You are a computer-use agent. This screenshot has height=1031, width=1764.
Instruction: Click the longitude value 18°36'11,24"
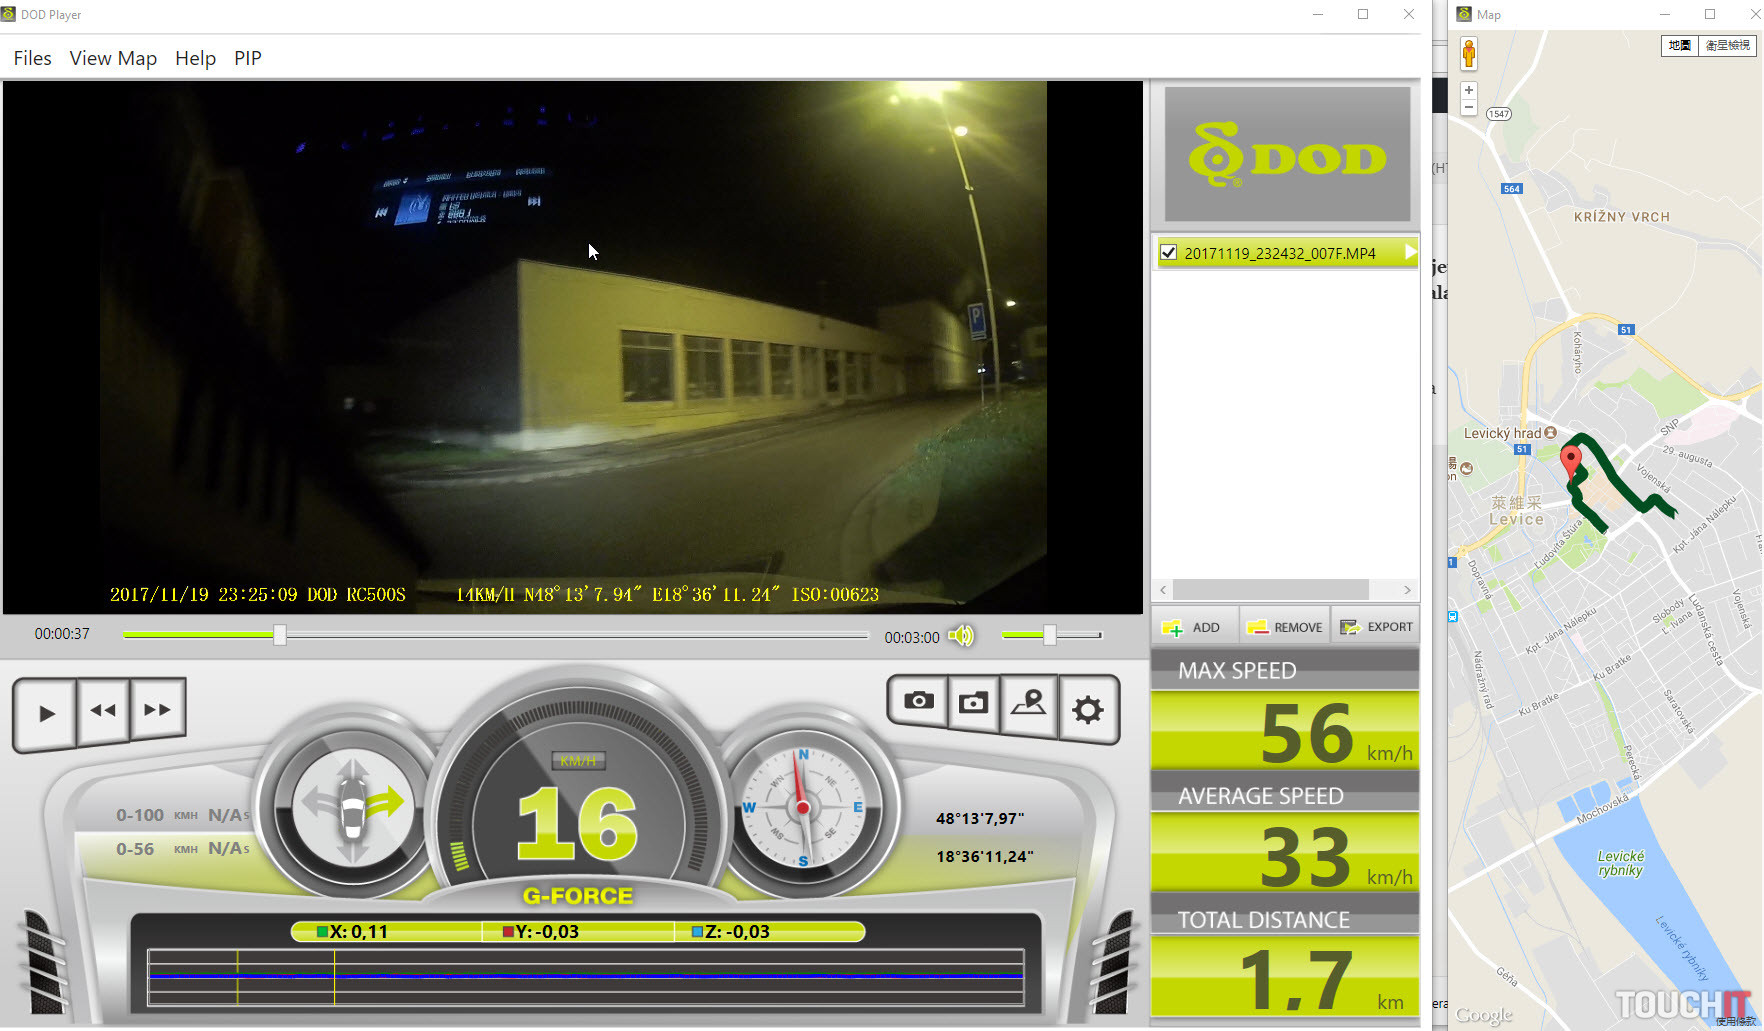(985, 857)
